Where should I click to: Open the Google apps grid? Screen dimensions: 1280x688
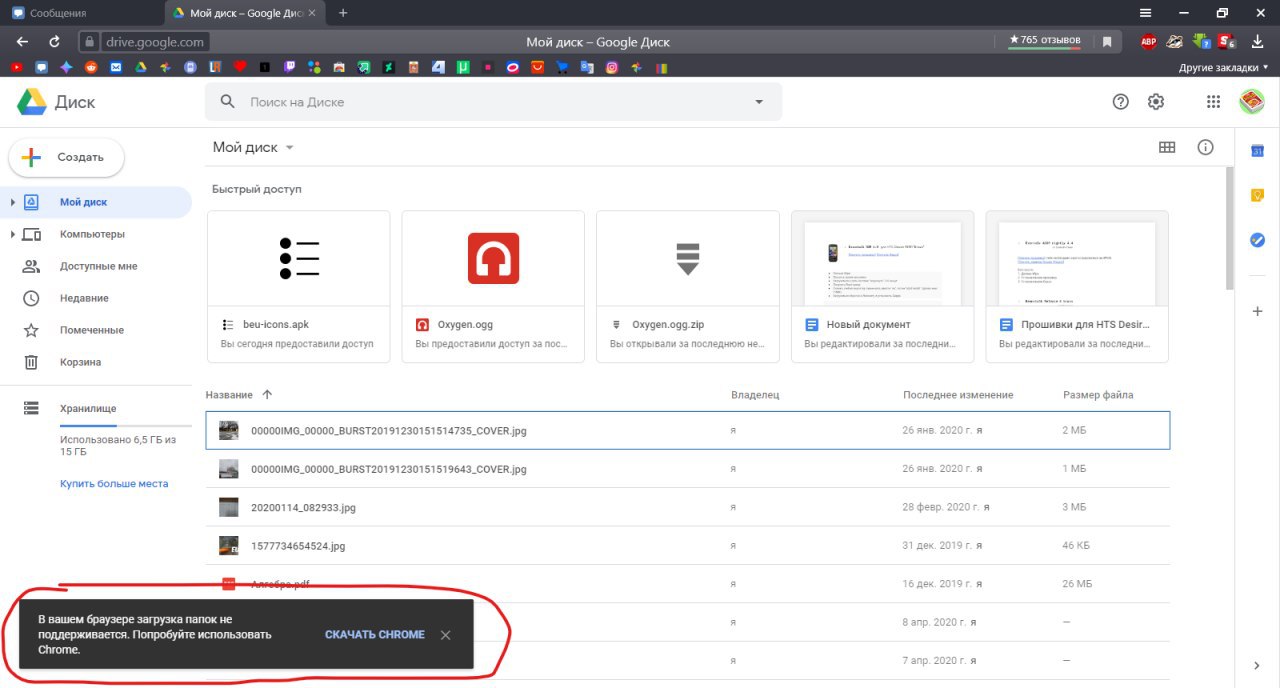point(1213,101)
